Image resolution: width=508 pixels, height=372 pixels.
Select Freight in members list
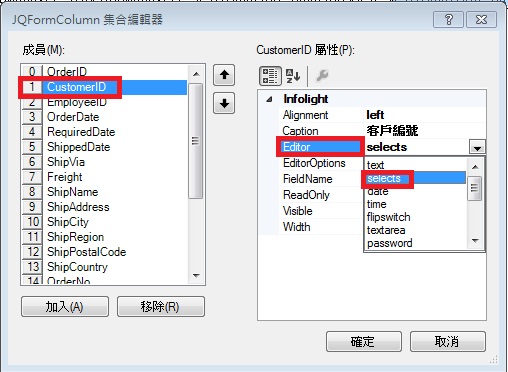point(105,177)
